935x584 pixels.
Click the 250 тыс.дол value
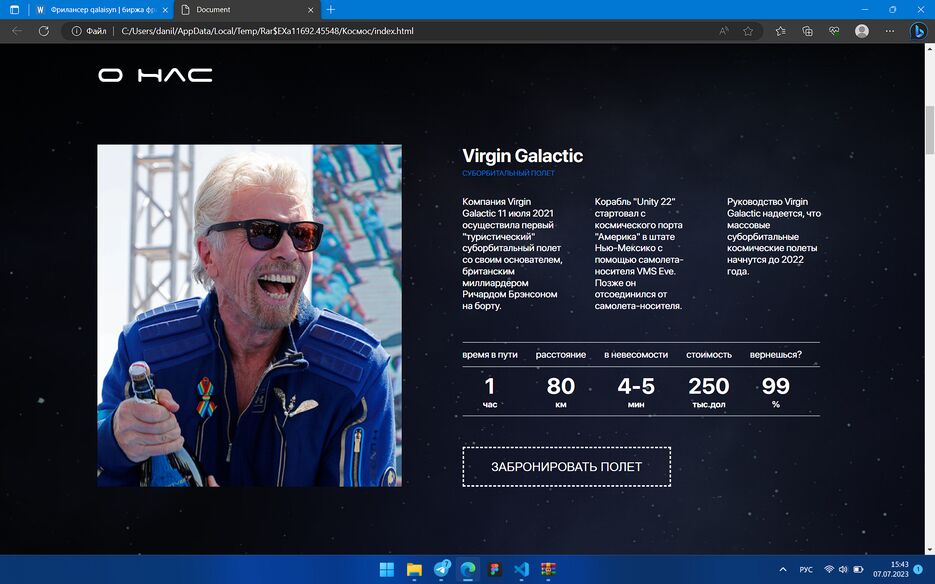pos(708,393)
